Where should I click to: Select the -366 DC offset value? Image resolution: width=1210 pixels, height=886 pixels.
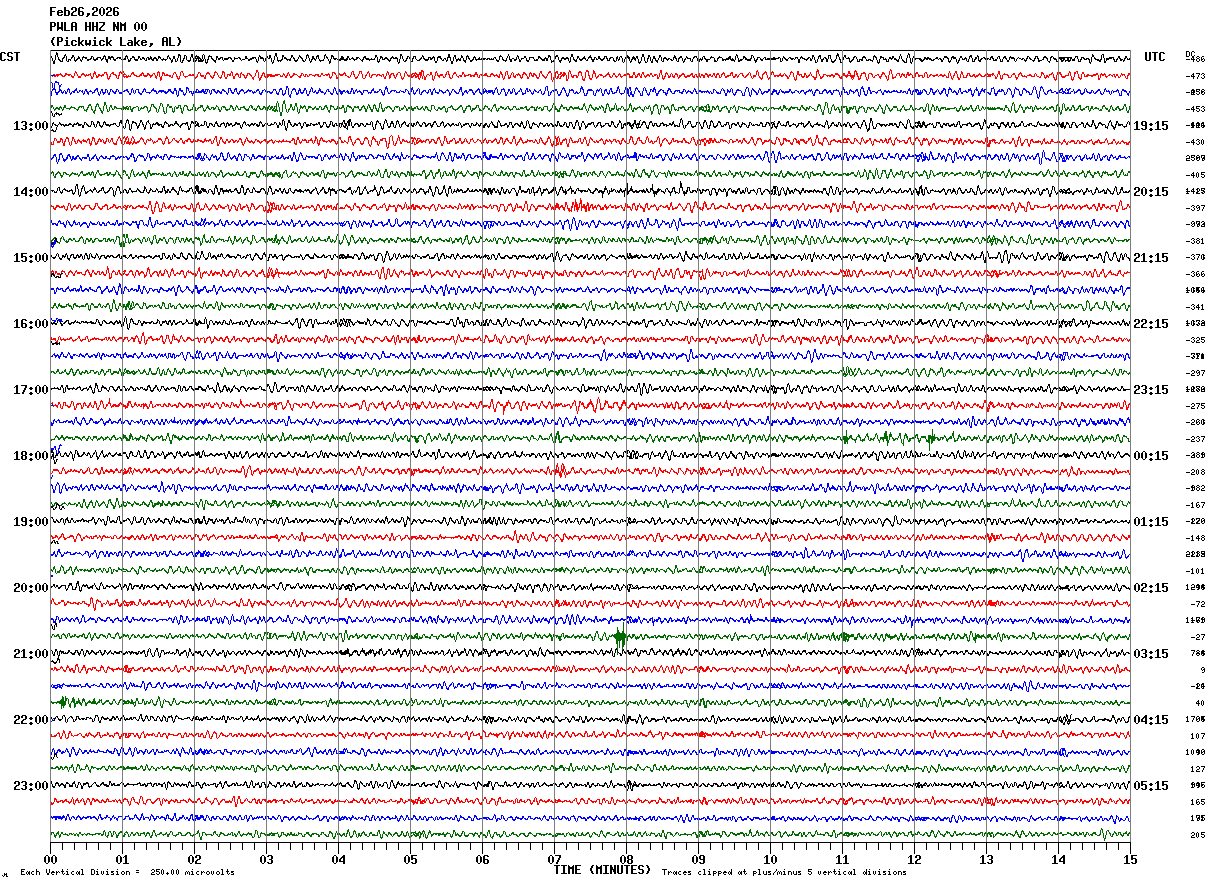[1195, 274]
